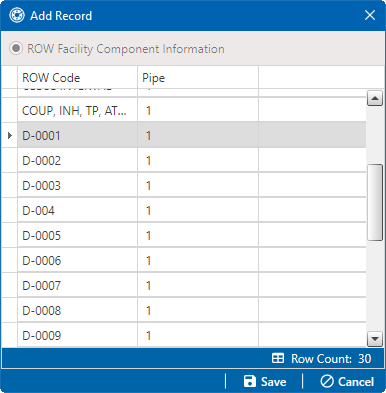Cancel adding the record
This screenshot has width=386, height=393.
pyautogui.click(x=347, y=381)
